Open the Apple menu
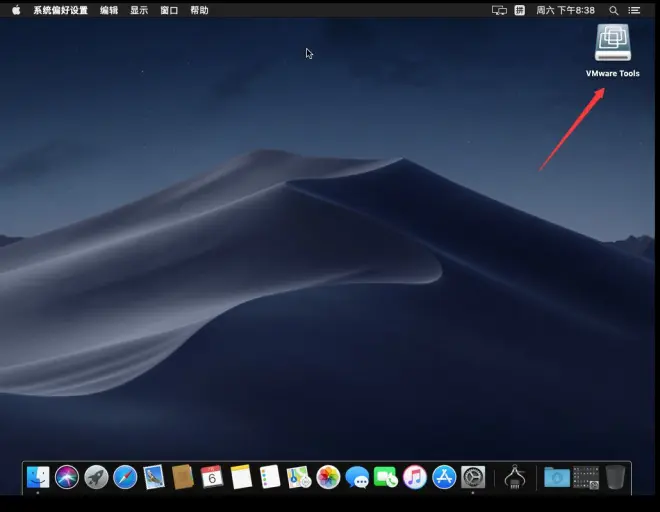The width and height of the screenshot is (660, 512). pos(16,10)
